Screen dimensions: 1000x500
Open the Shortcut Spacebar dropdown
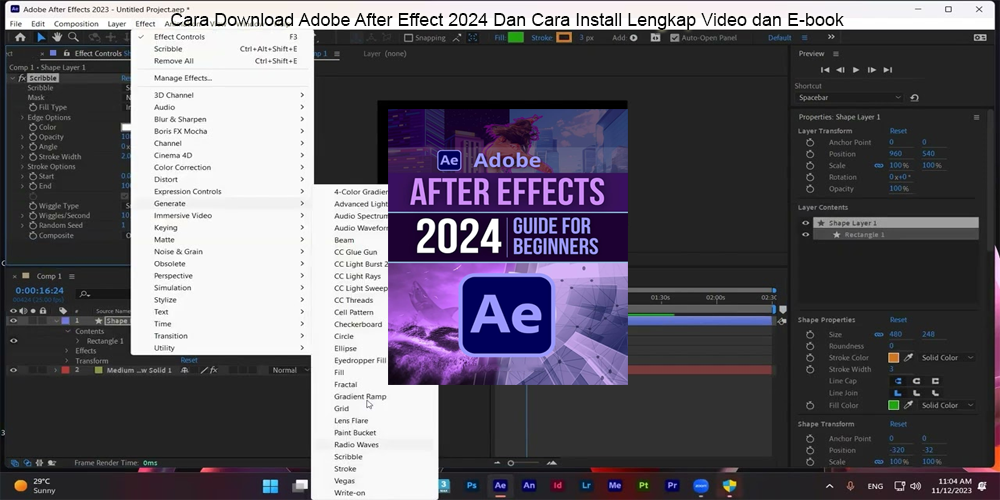tap(849, 98)
